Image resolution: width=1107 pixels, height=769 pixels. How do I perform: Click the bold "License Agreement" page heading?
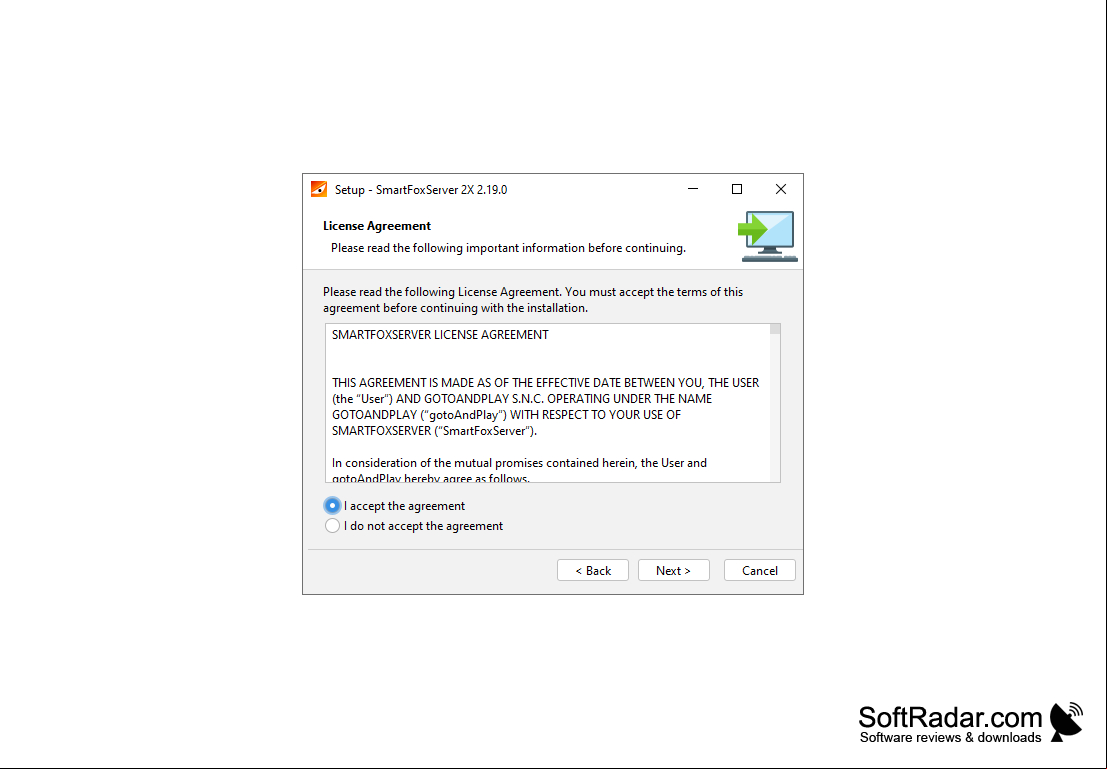point(377,226)
